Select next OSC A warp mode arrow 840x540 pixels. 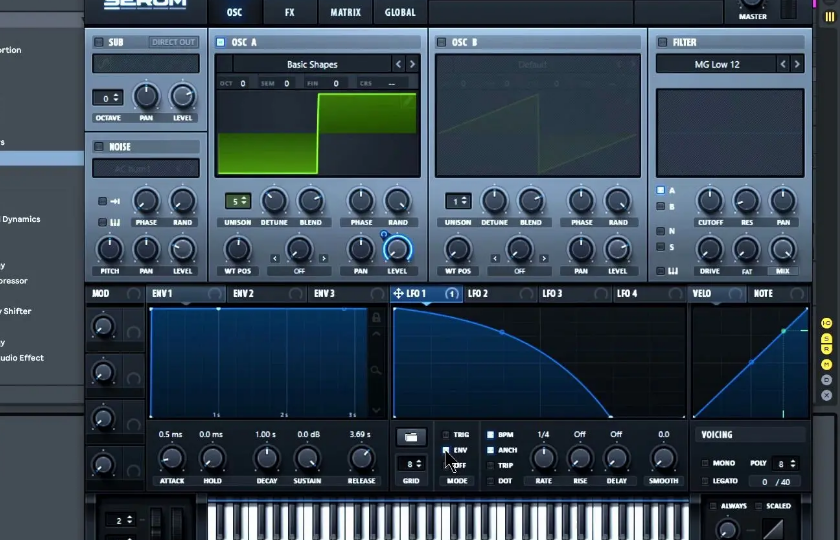[x=324, y=258]
